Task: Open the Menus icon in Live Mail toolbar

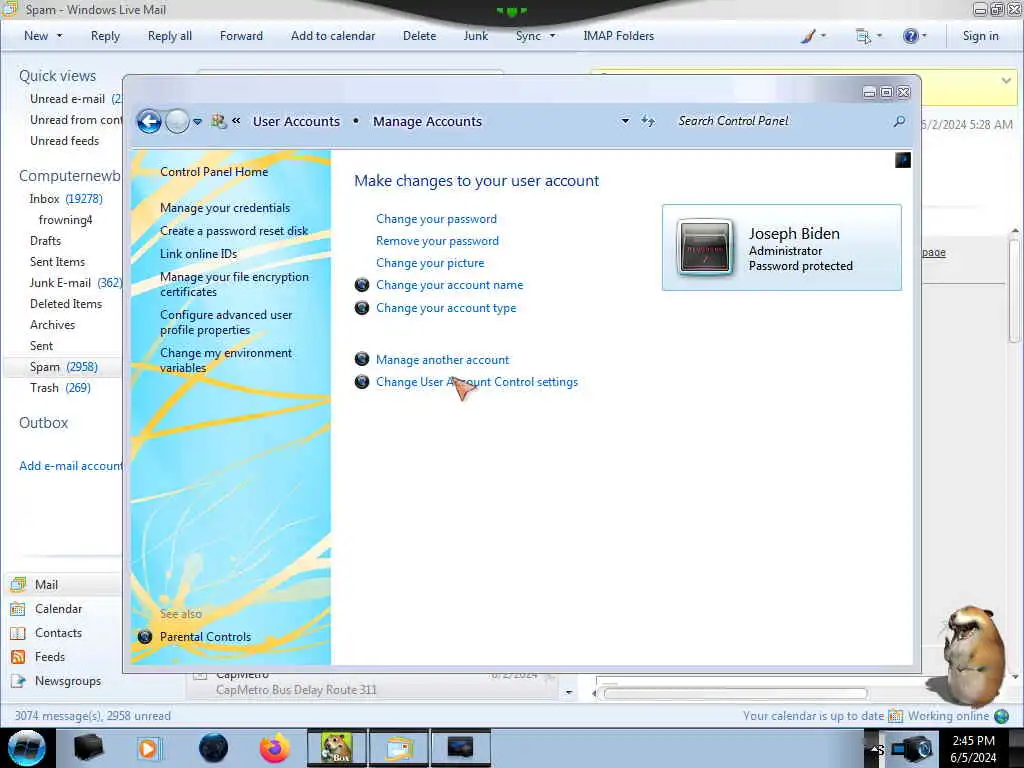Action: (x=863, y=36)
